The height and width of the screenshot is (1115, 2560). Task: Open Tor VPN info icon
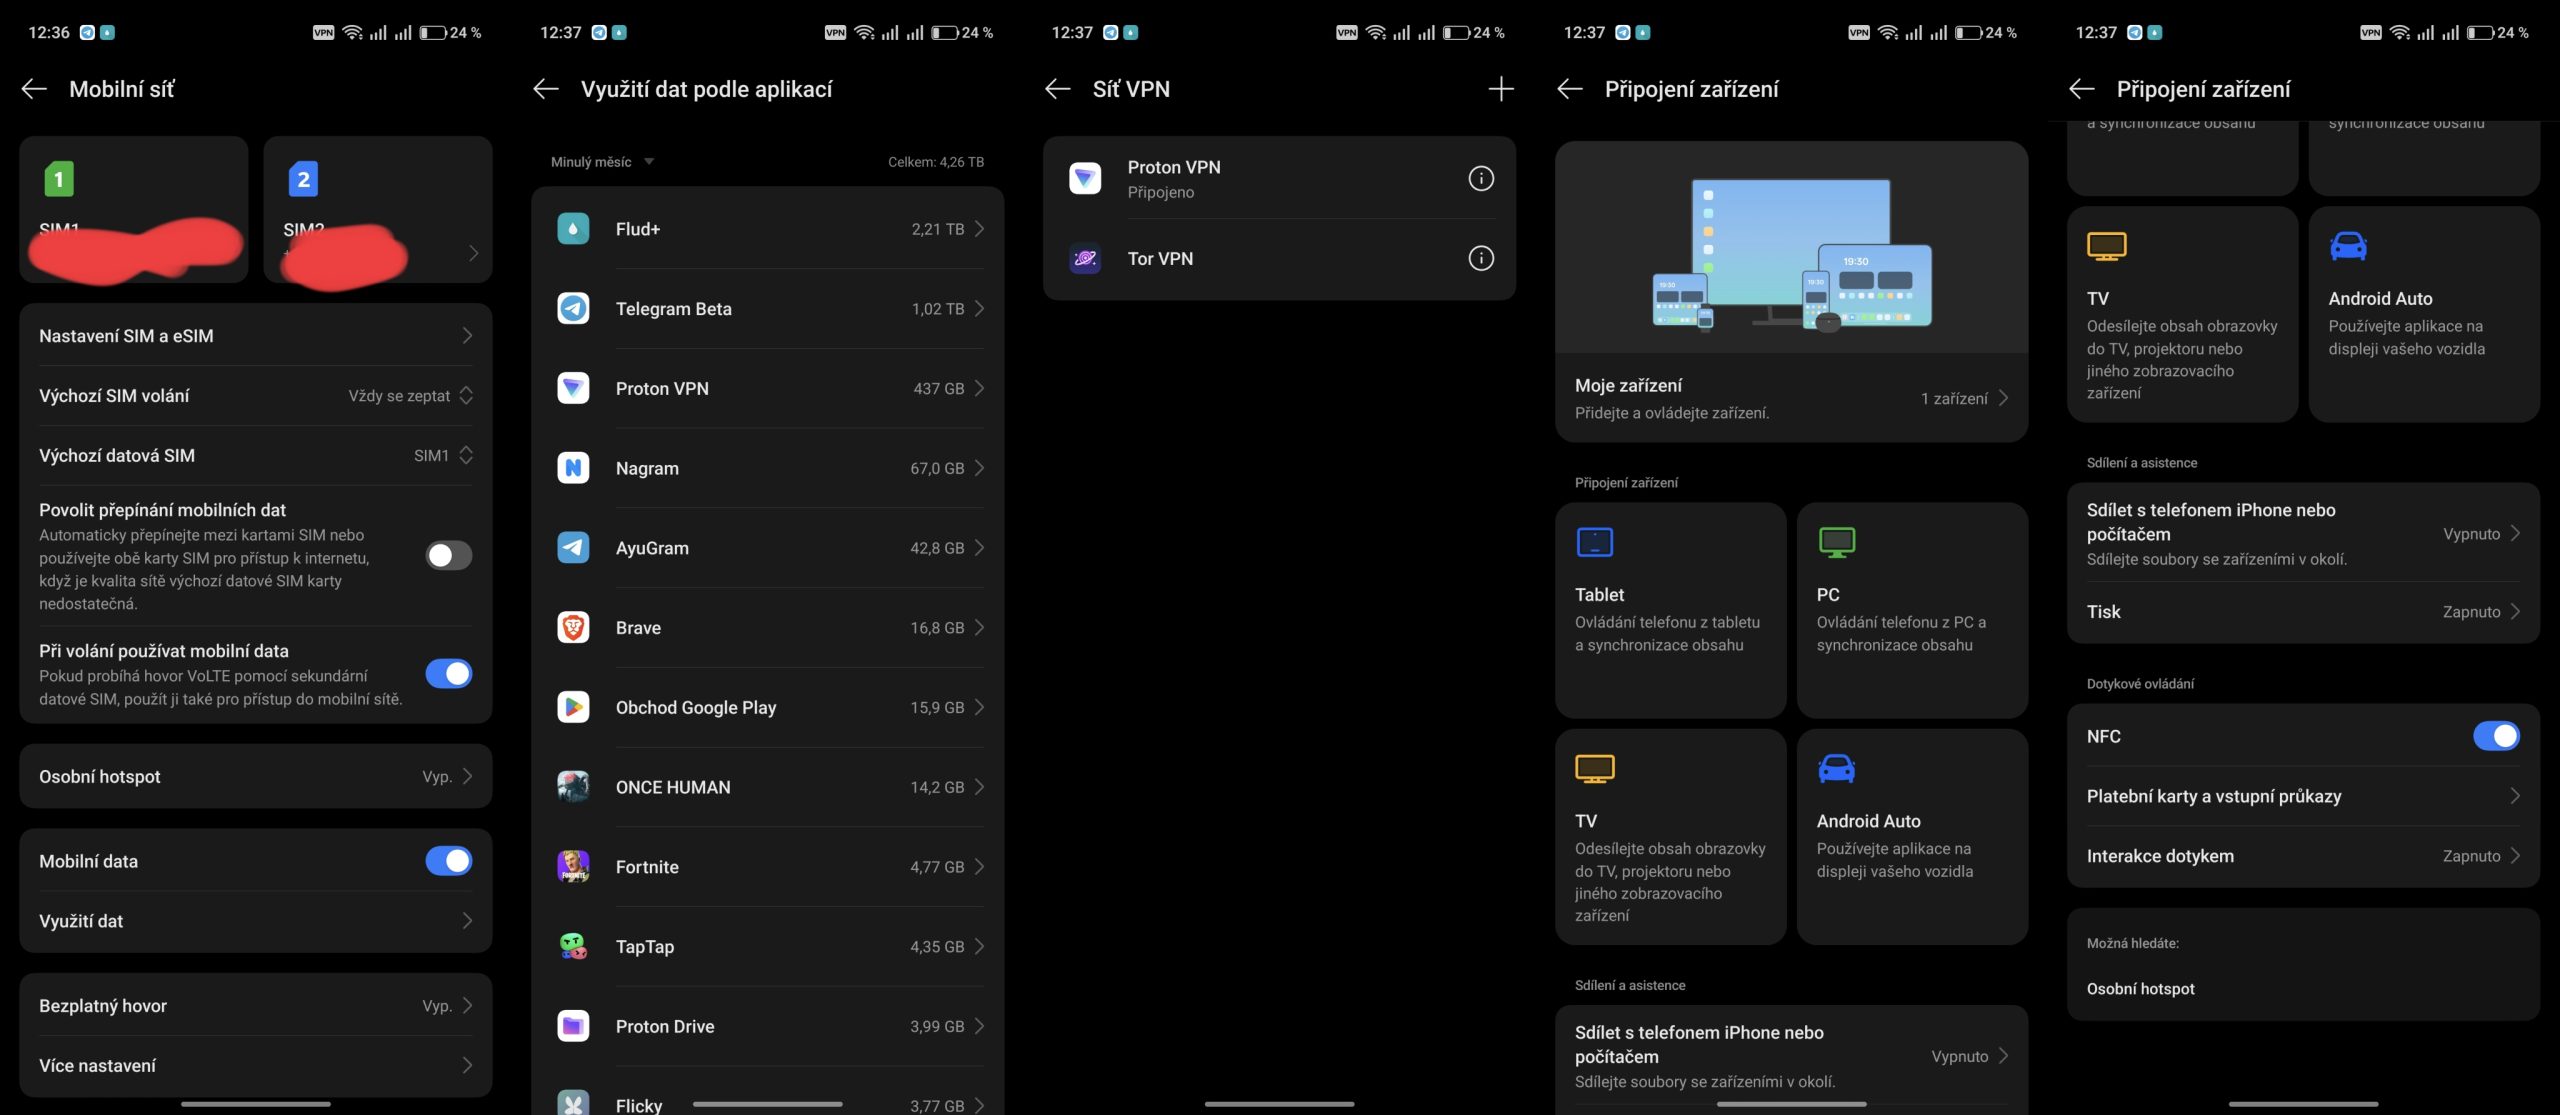pos(1480,258)
